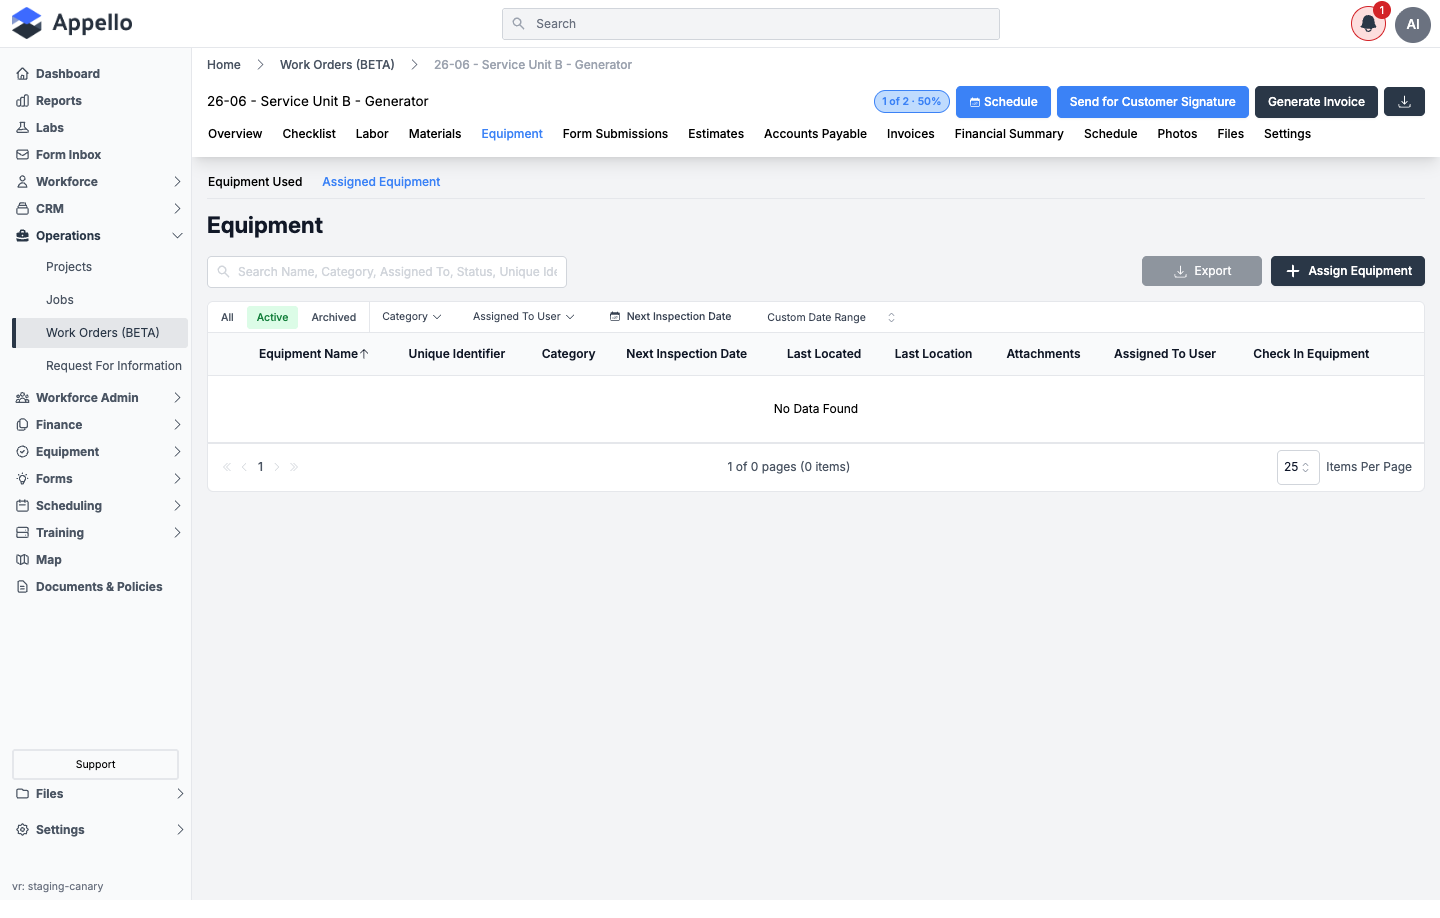Jump to the last page in pagination

point(294,467)
